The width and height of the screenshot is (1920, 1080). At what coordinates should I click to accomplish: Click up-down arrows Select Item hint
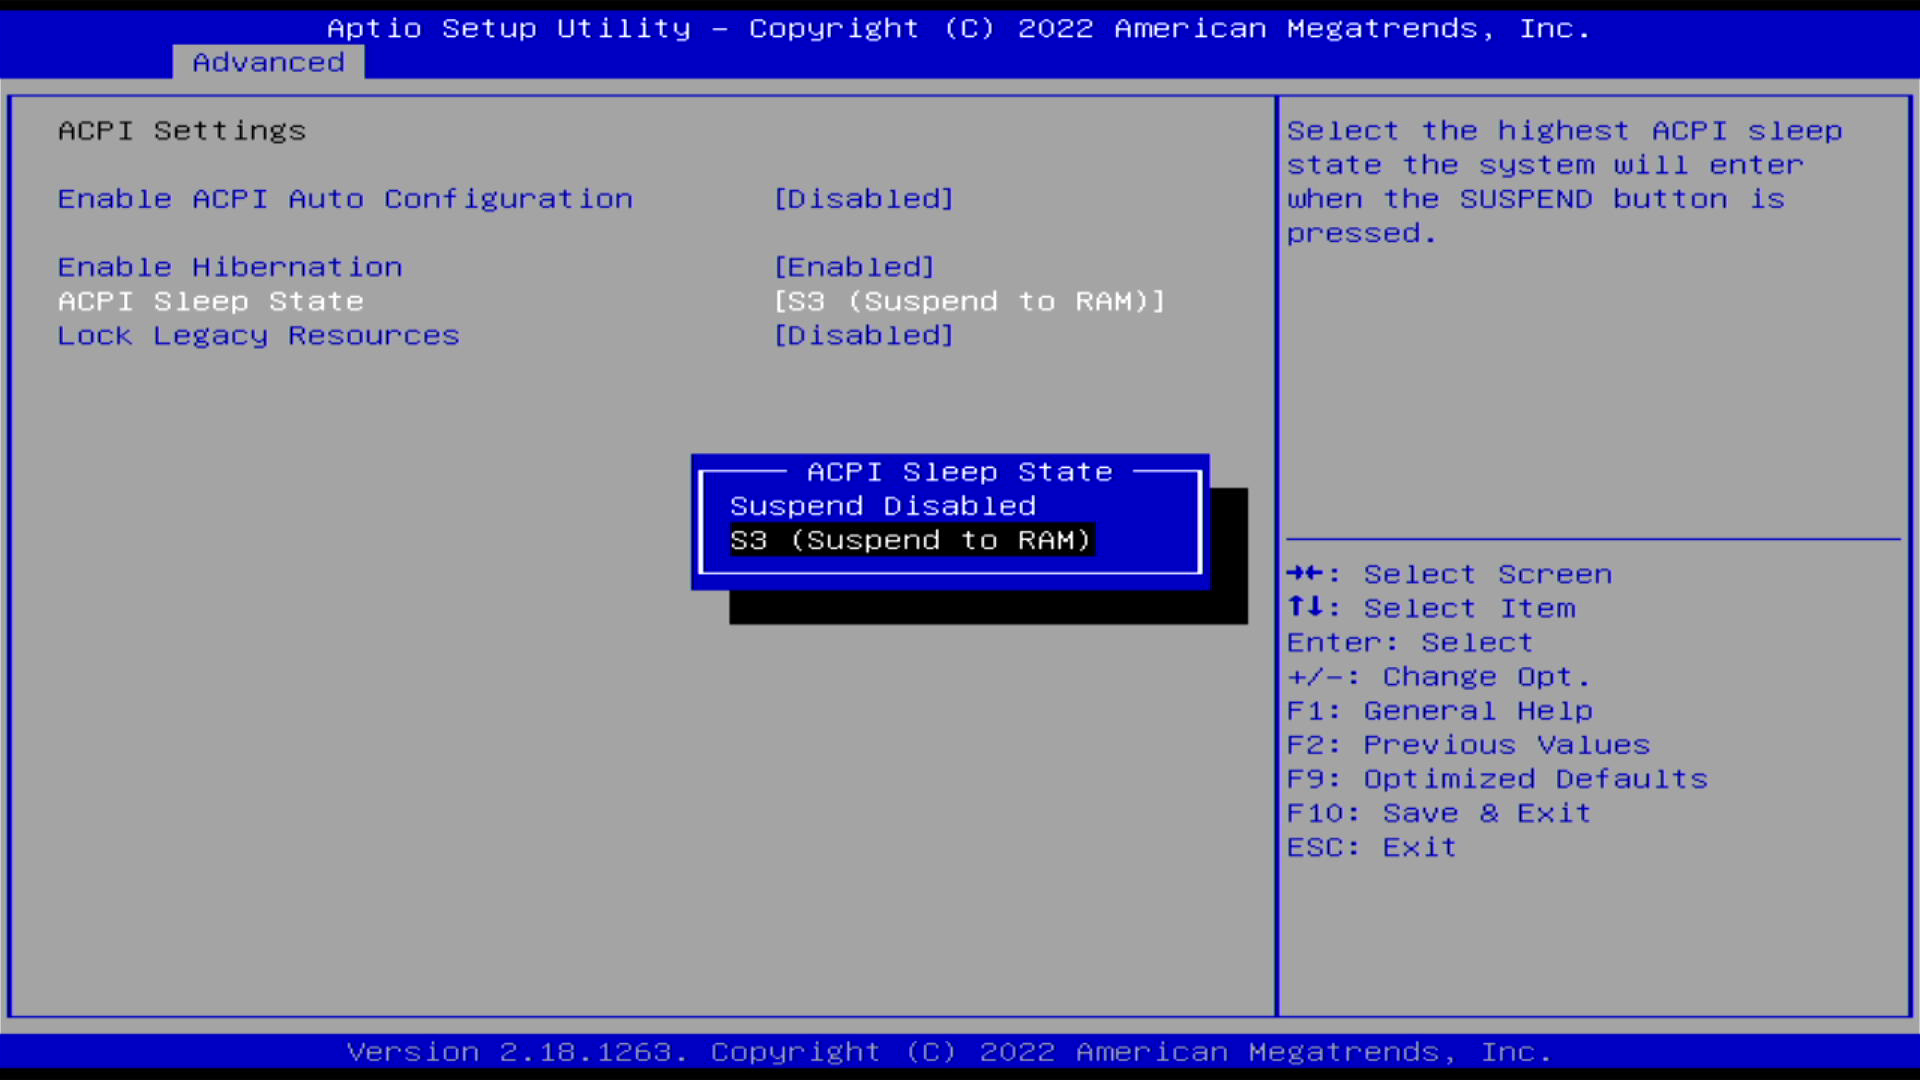(x=1430, y=608)
